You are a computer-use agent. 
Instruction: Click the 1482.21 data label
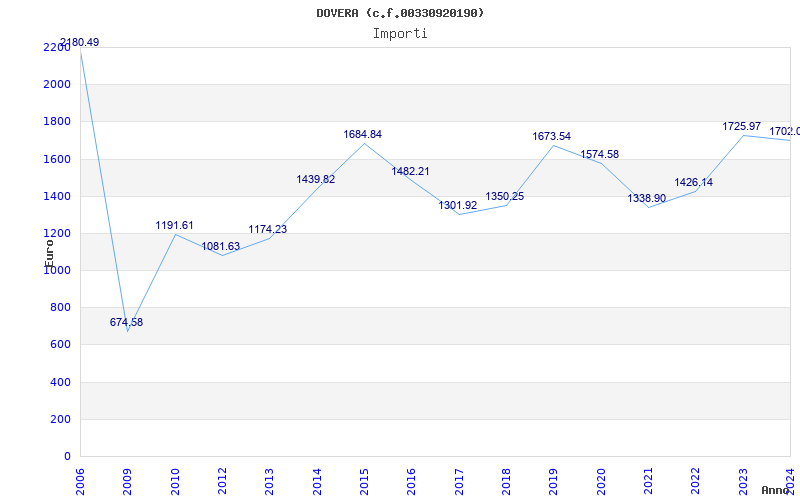click(x=410, y=171)
